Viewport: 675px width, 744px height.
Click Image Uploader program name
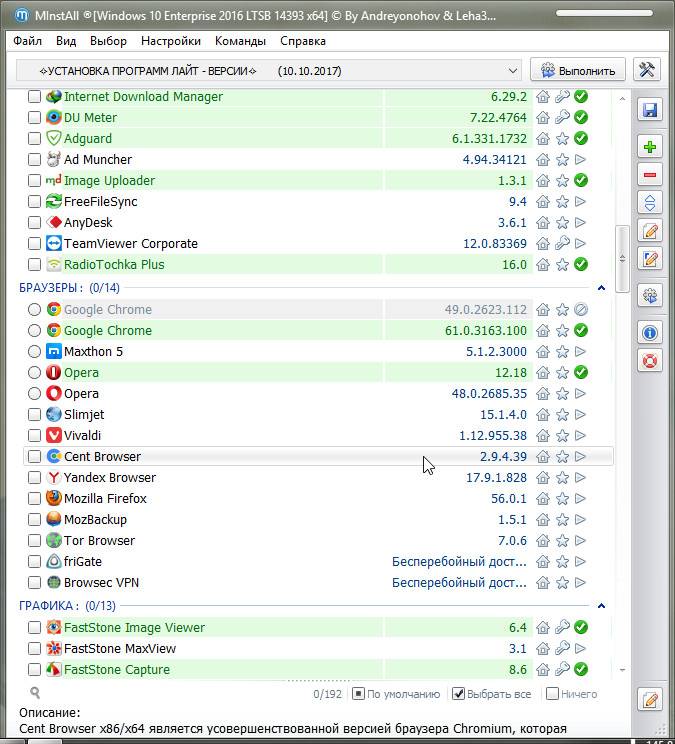click(109, 181)
